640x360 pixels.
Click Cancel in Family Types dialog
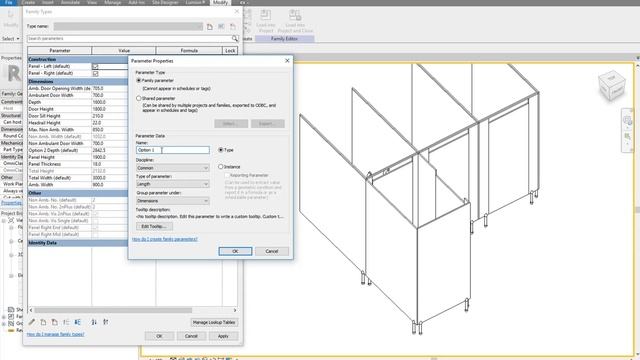191,336
